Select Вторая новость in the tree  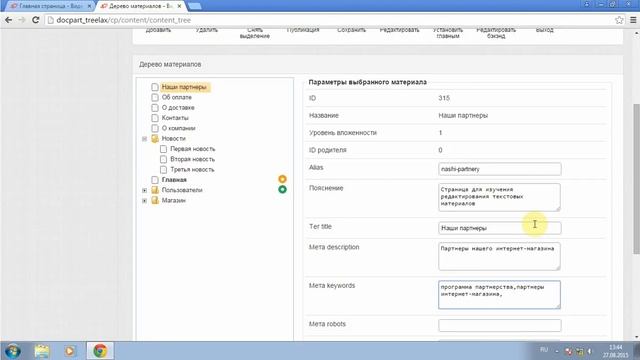pos(193,159)
